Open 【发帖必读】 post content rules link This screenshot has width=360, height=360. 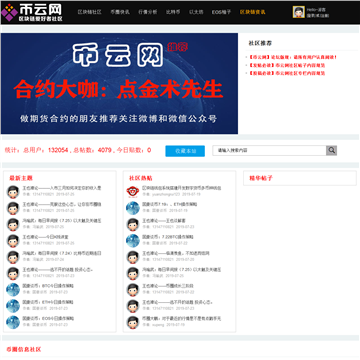(x=287, y=65)
